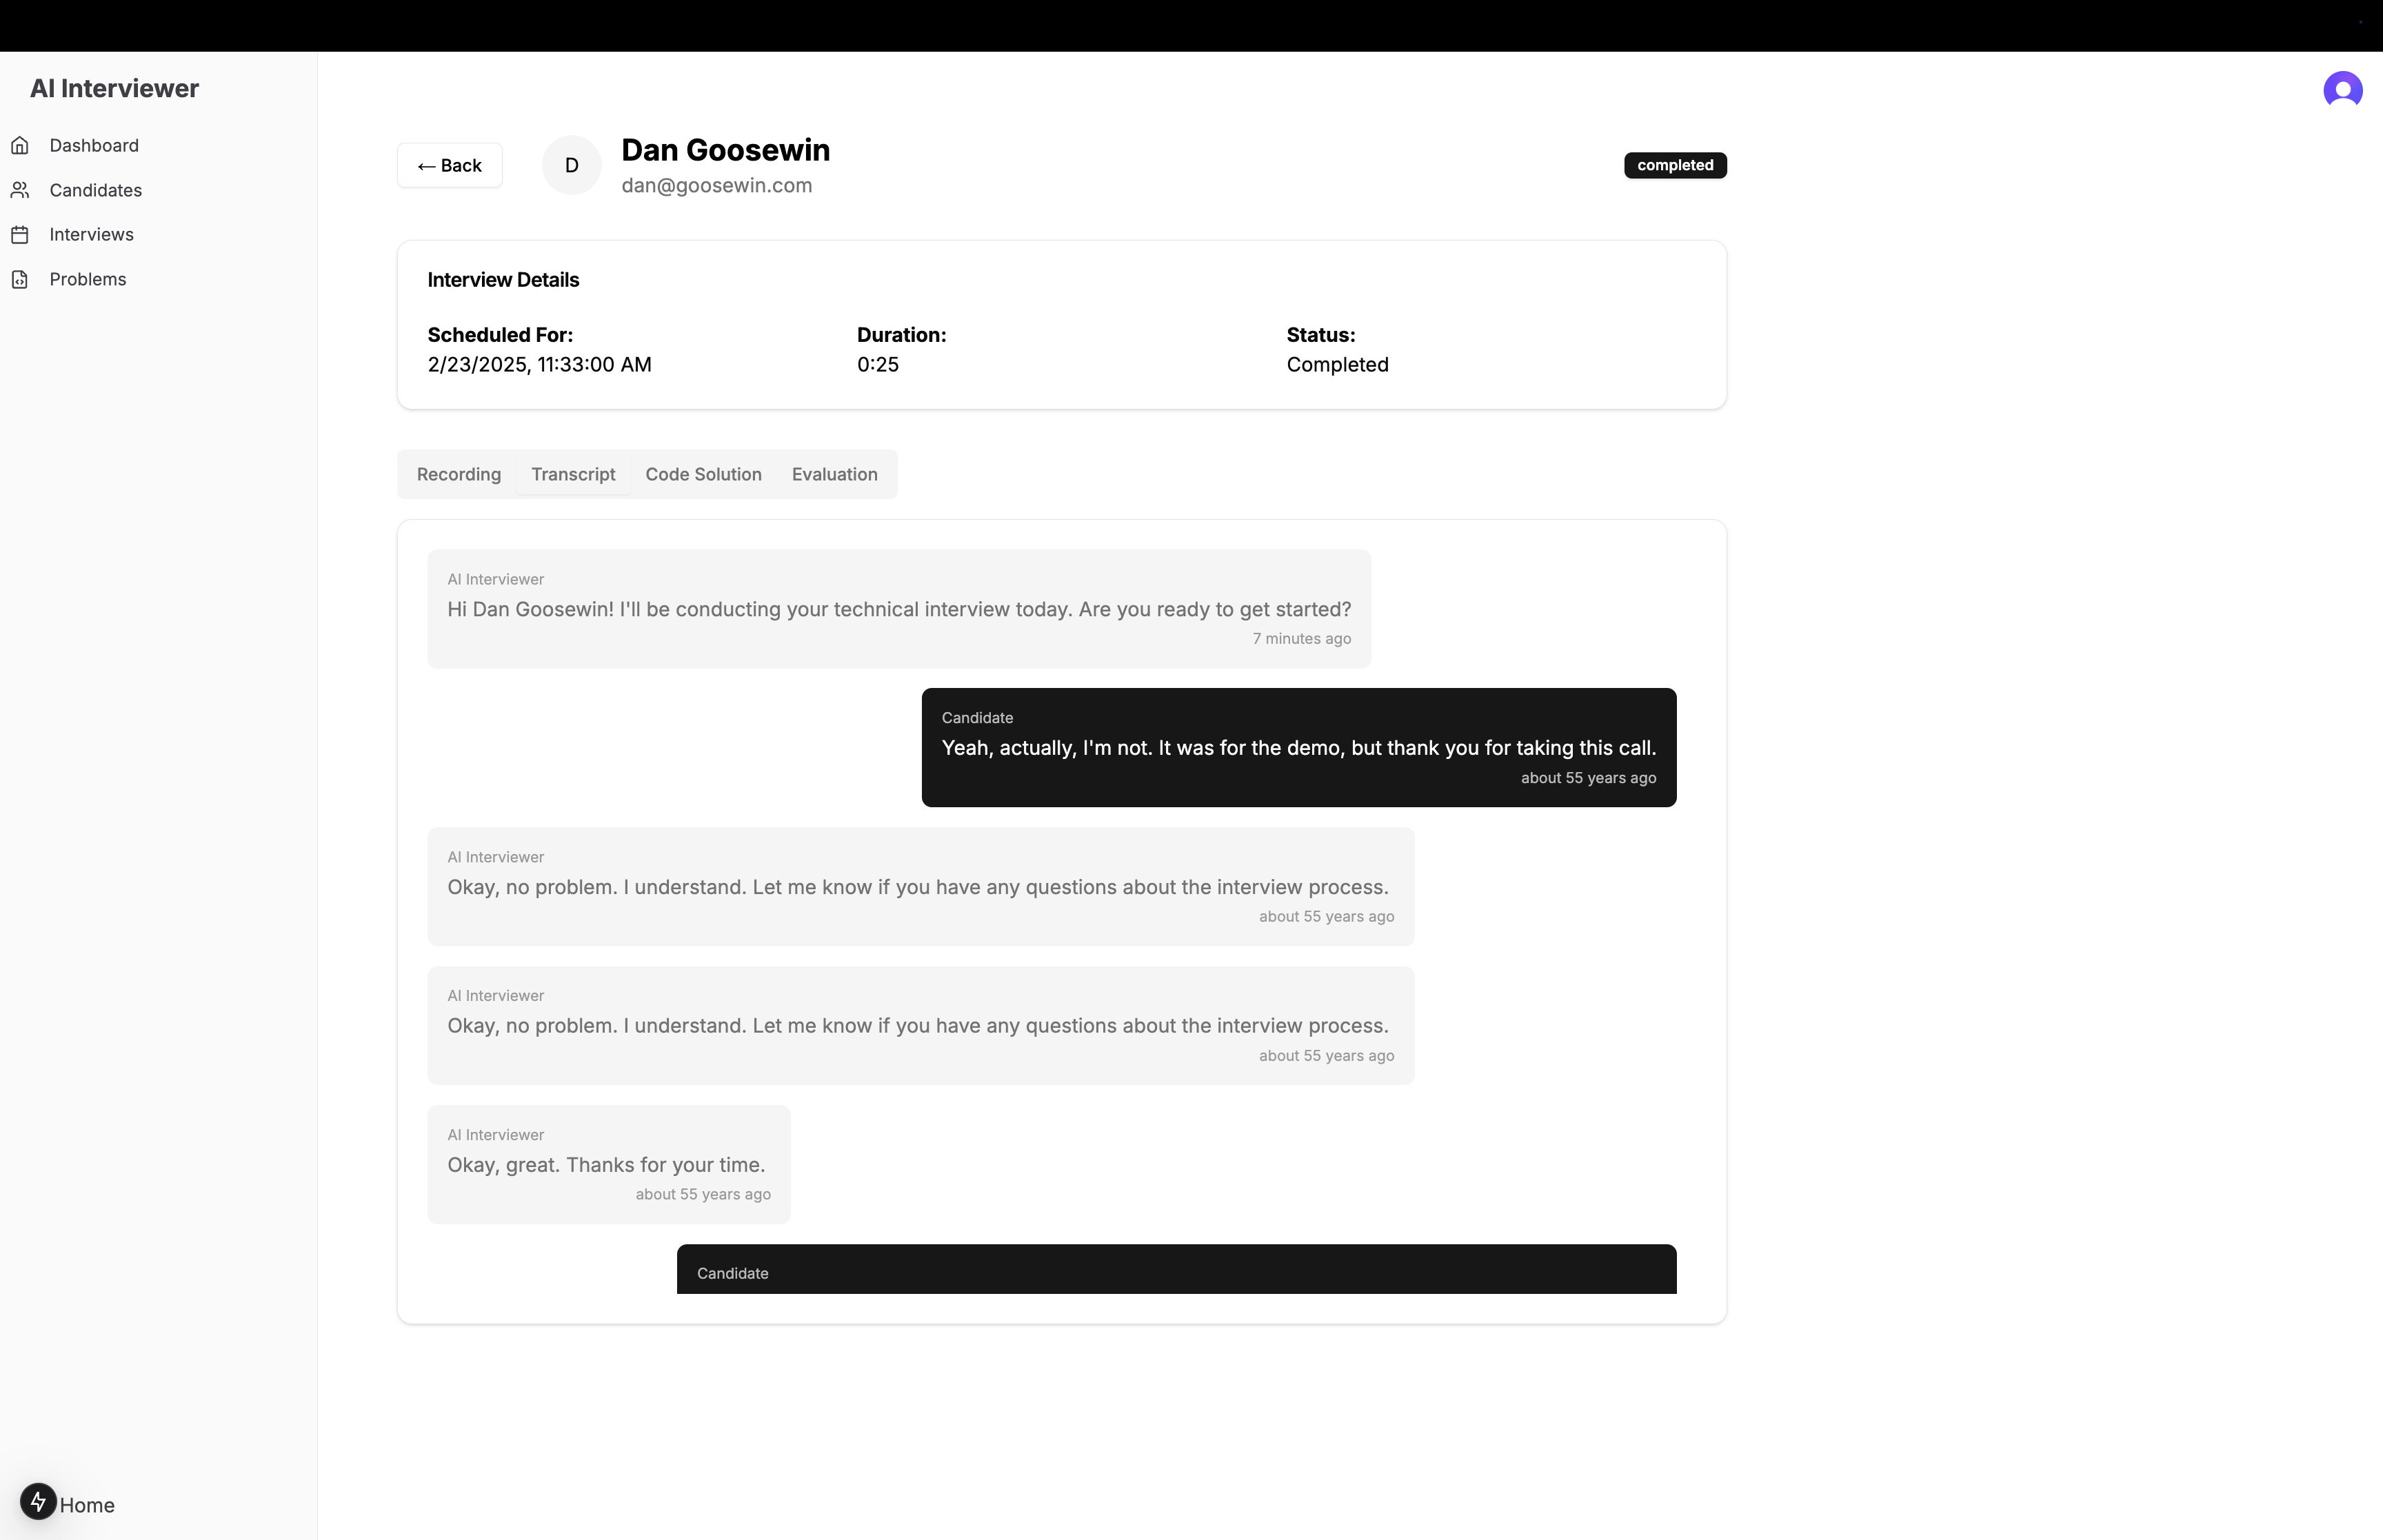The image size is (2383, 1540).
Task: Click Dan Goosewin's "D" avatar circle
Action: (x=572, y=166)
